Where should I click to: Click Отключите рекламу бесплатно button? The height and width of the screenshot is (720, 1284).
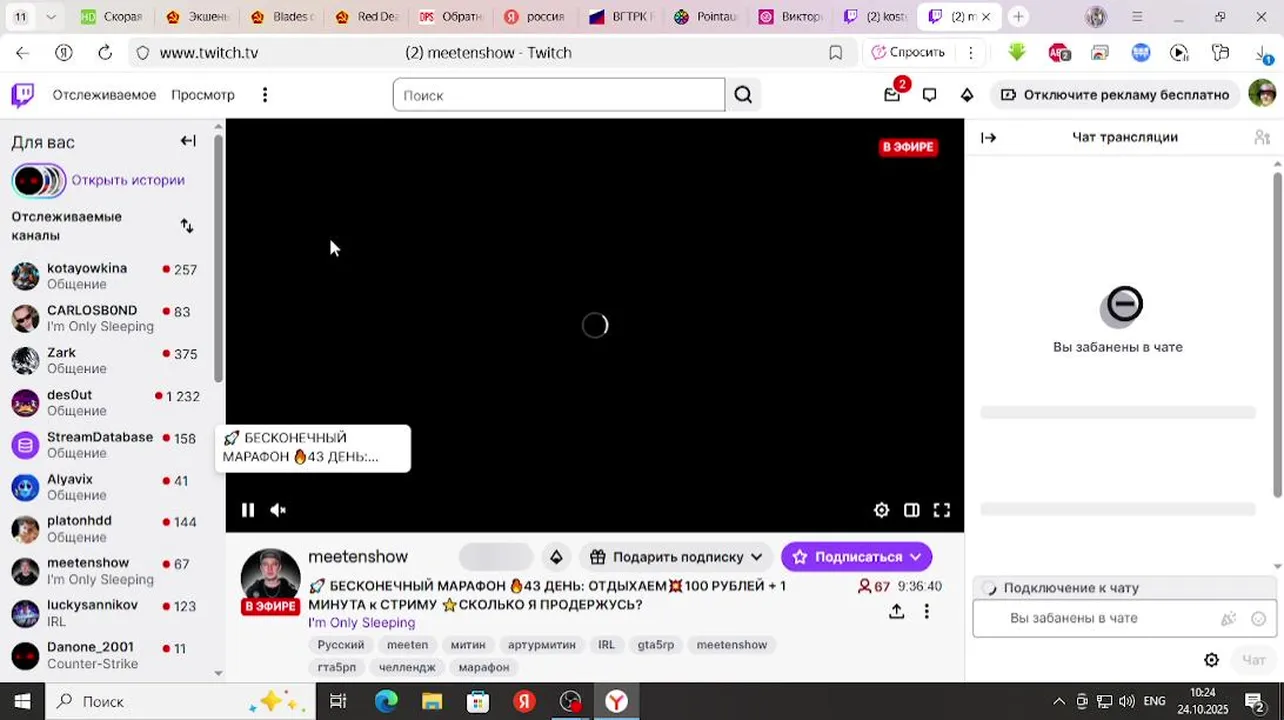1114,95
